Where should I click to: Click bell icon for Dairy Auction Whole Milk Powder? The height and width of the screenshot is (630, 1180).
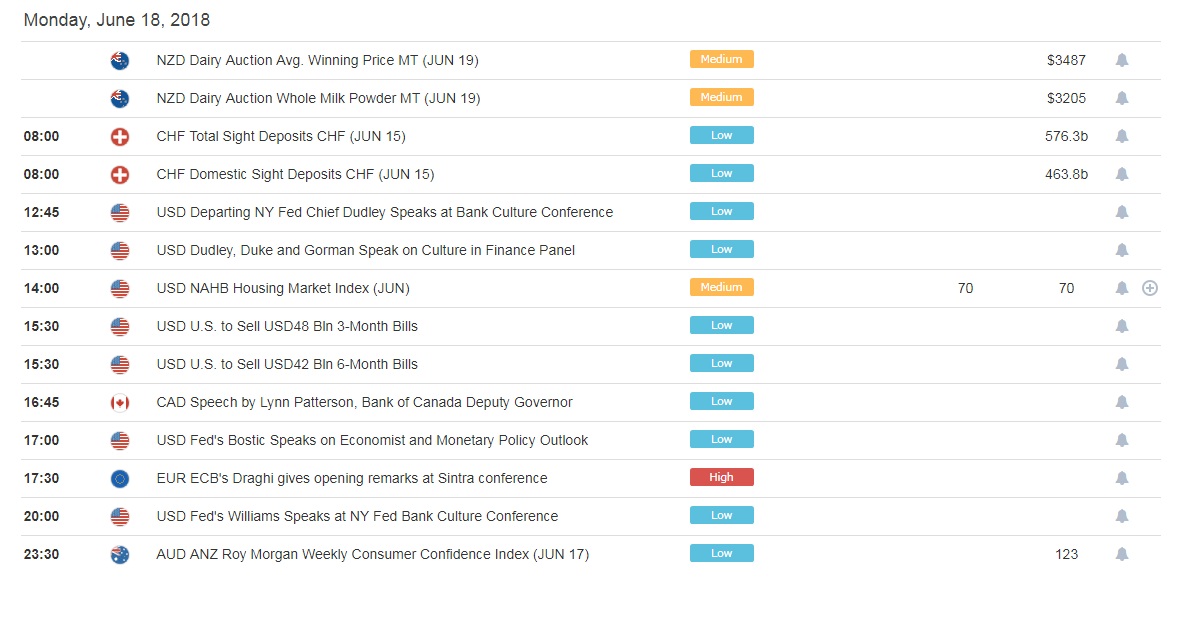click(x=1122, y=99)
